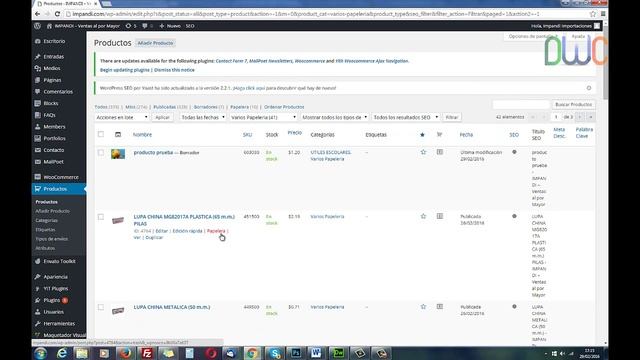This screenshot has width=640, height=360.
Task: Open the Categorías submenu item
Action: pyautogui.click(x=47, y=220)
